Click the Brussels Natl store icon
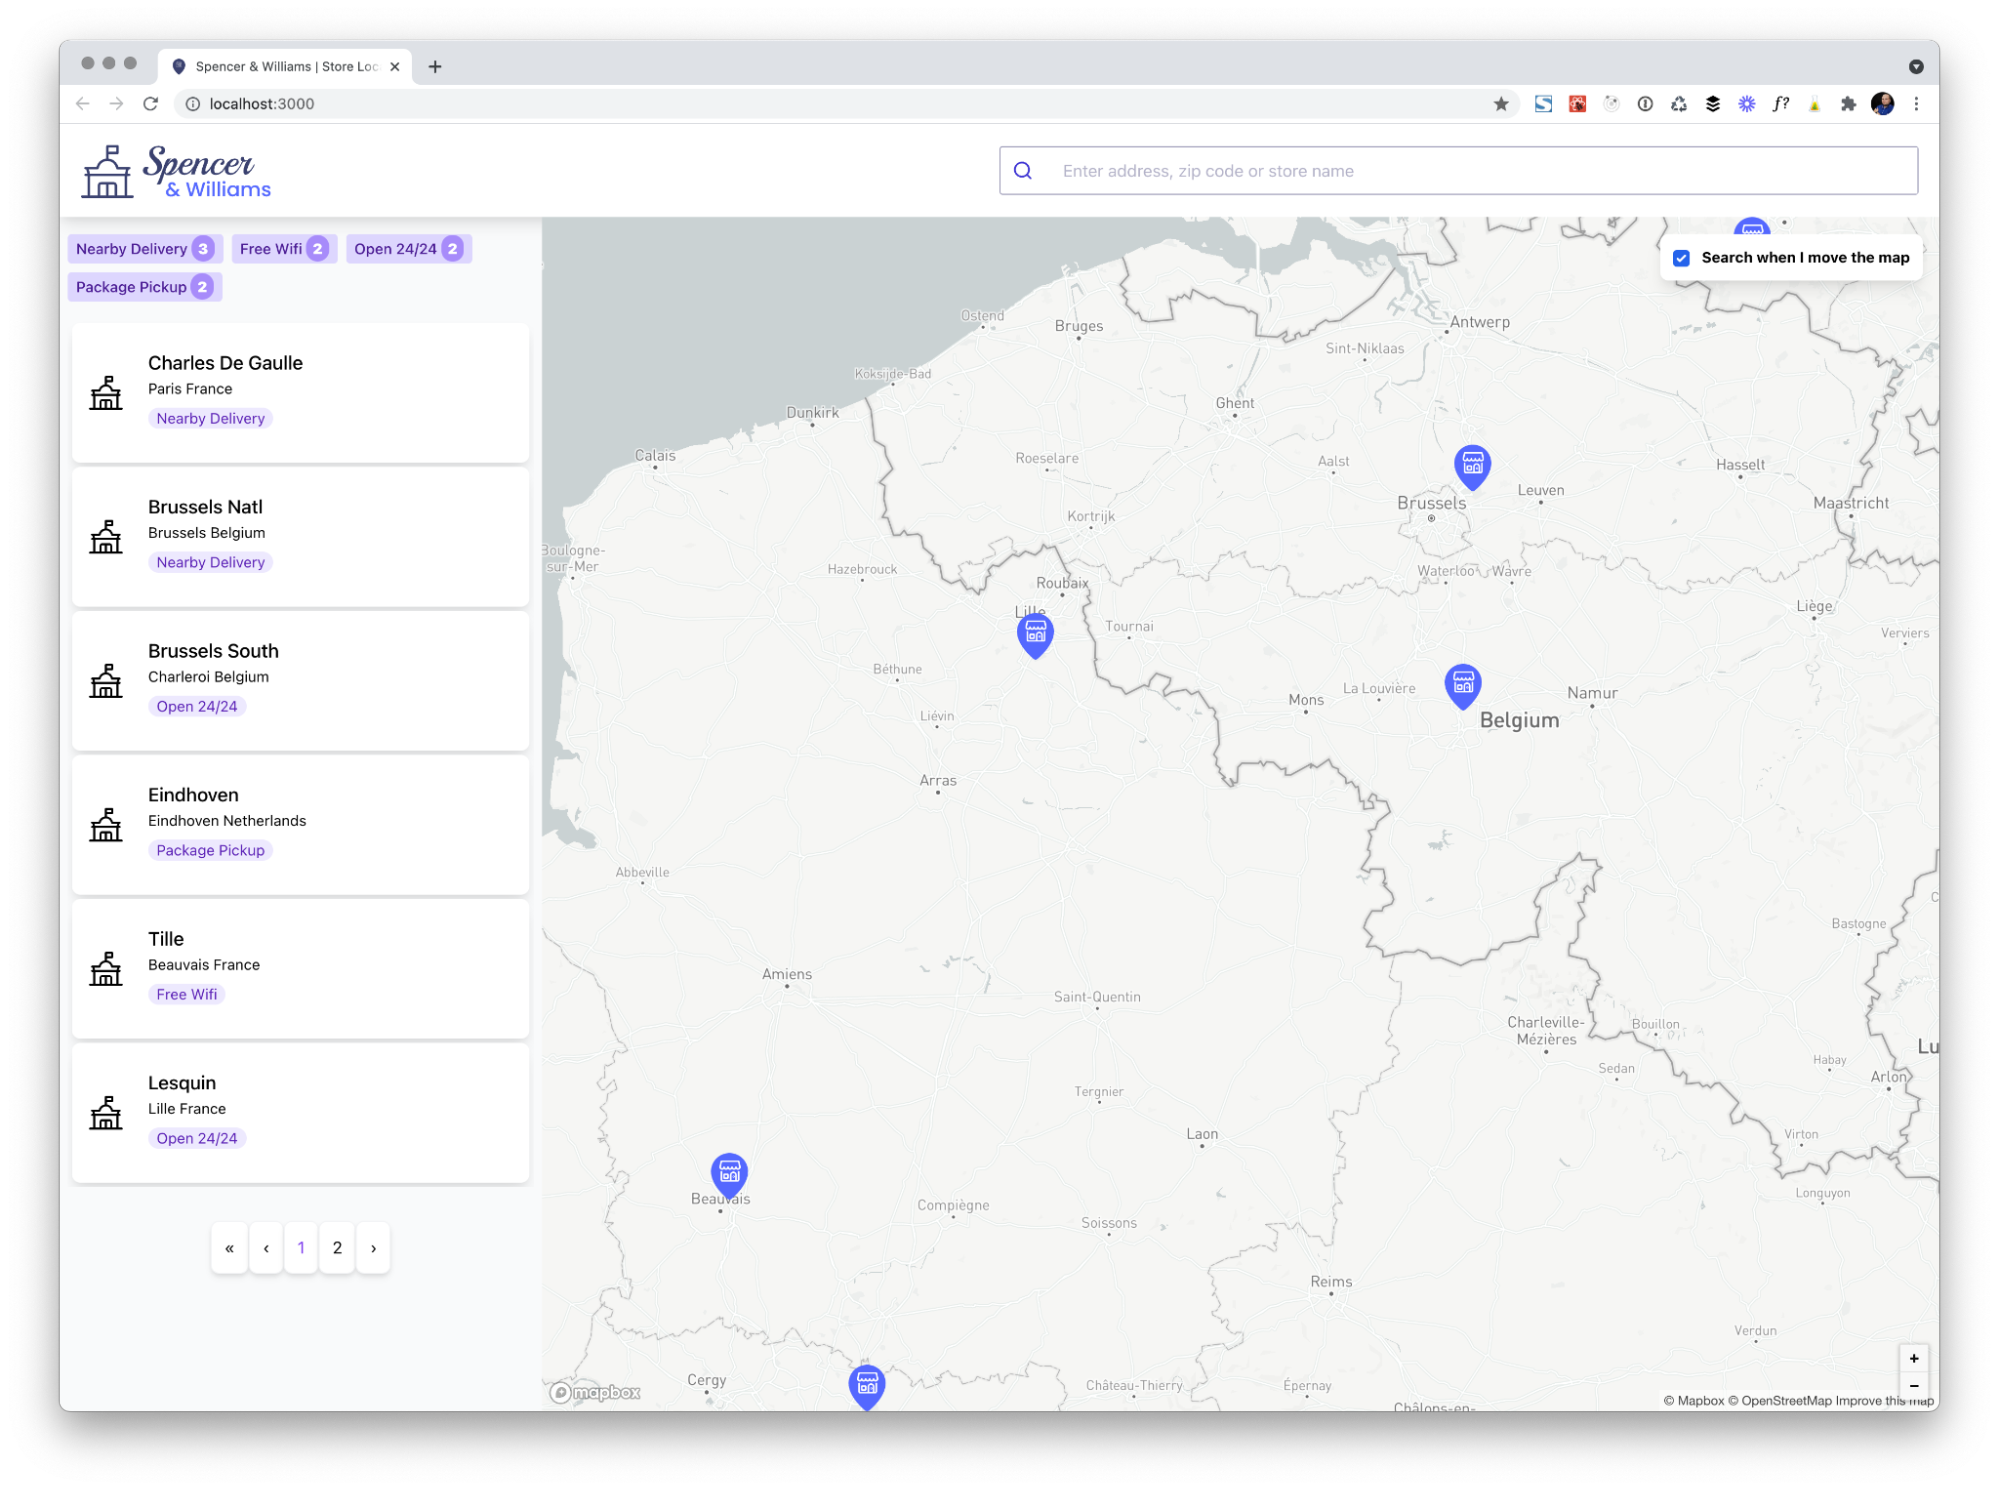Viewport: 1999px width, 1490px height. (x=106, y=536)
